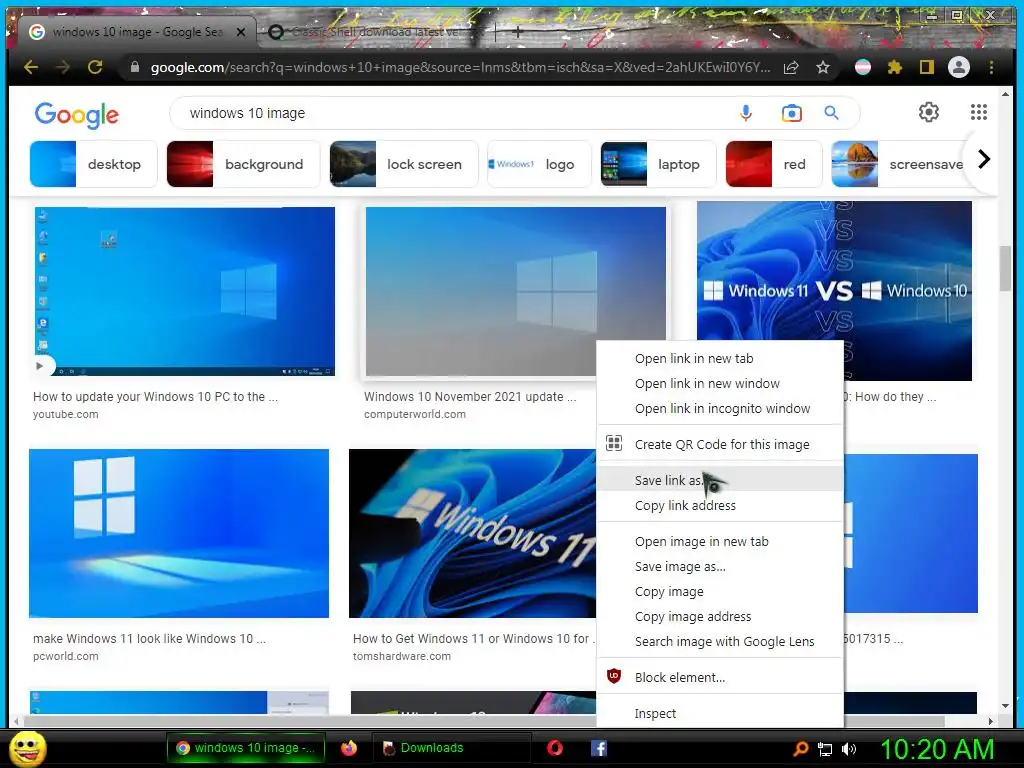
Task: Launch Opera from the taskbar
Action: [555, 748]
